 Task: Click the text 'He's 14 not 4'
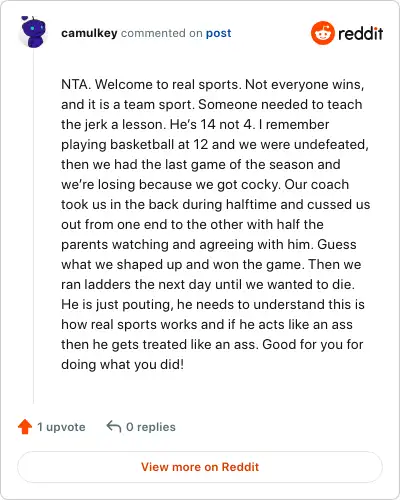coord(212,124)
